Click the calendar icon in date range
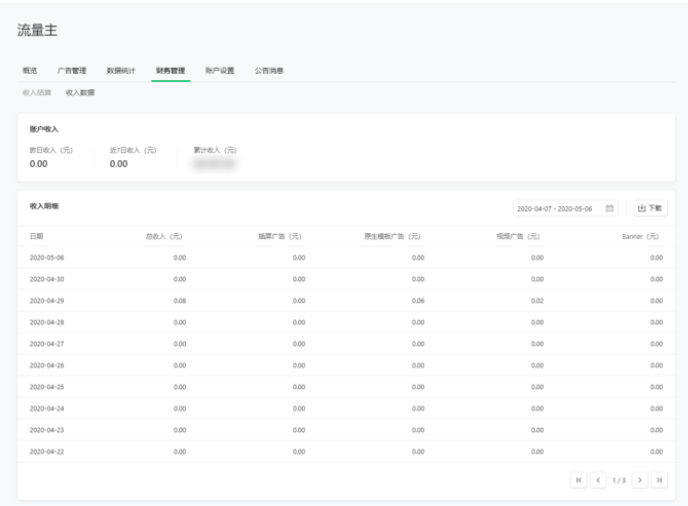Image resolution: width=688 pixels, height=506 pixels. point(610,208)
